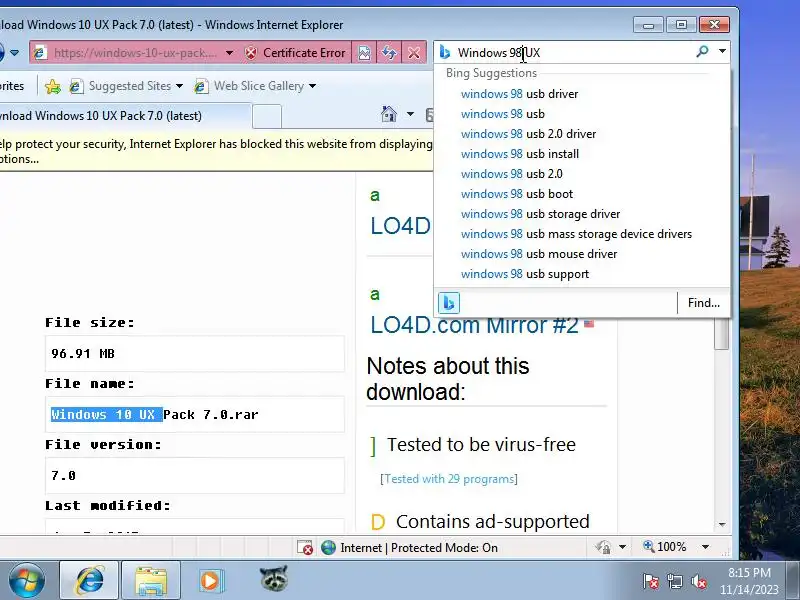Viewport: 800px width, 600px height.
Task: Click the Compatibility View broken-page icon
Action: pyautogui.click(x=364, y=53)
